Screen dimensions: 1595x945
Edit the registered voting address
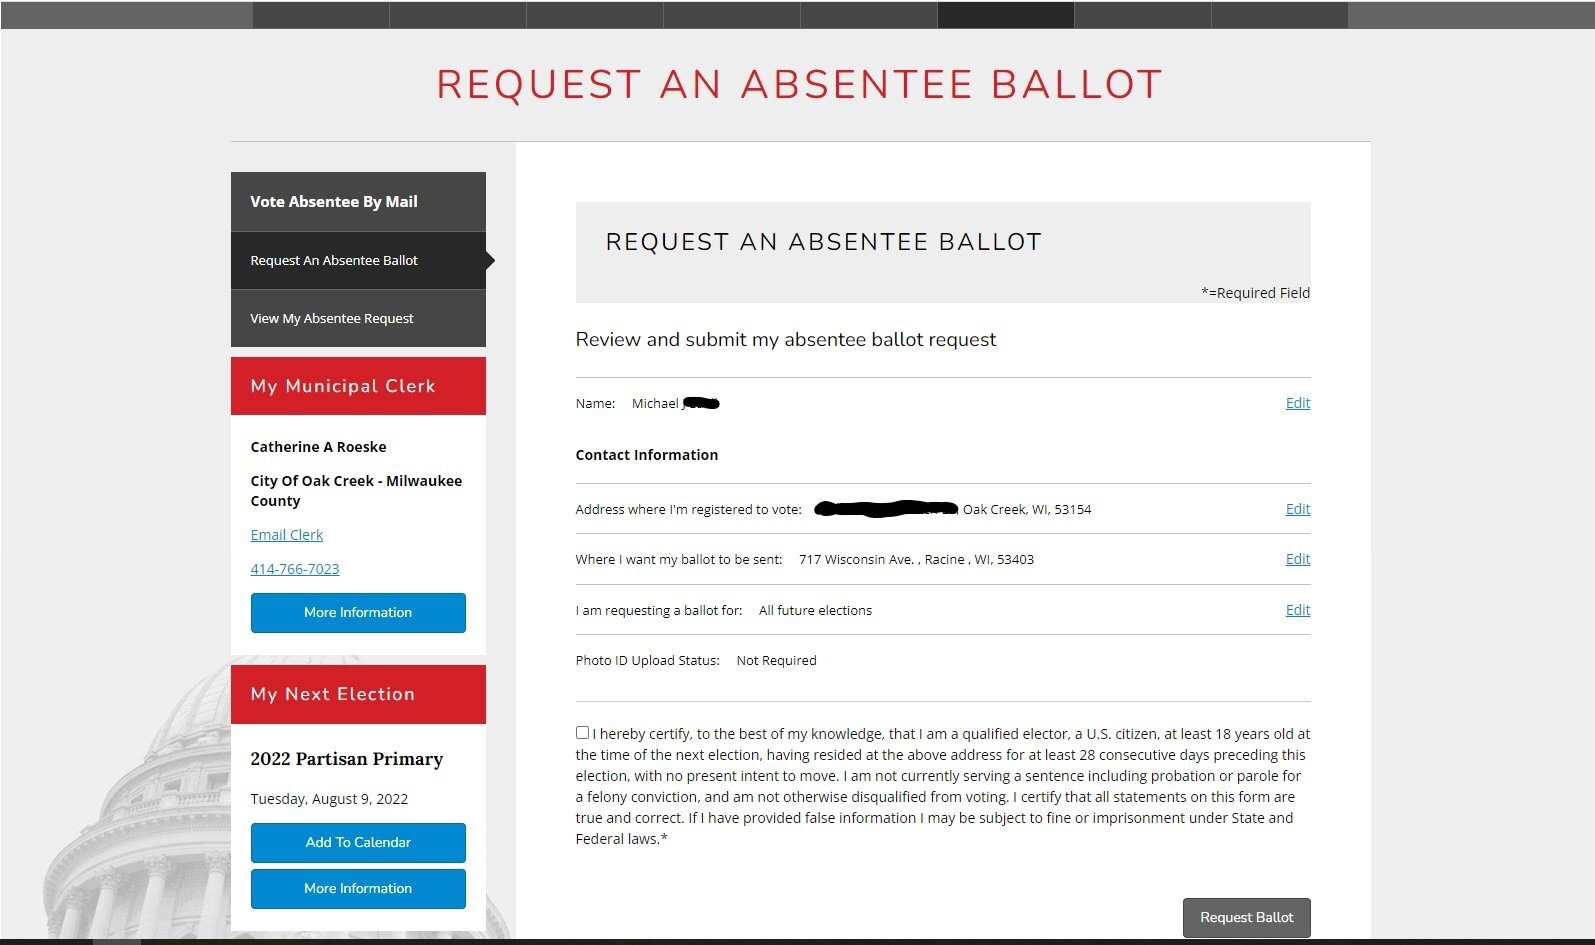(x=1297, y=509)
